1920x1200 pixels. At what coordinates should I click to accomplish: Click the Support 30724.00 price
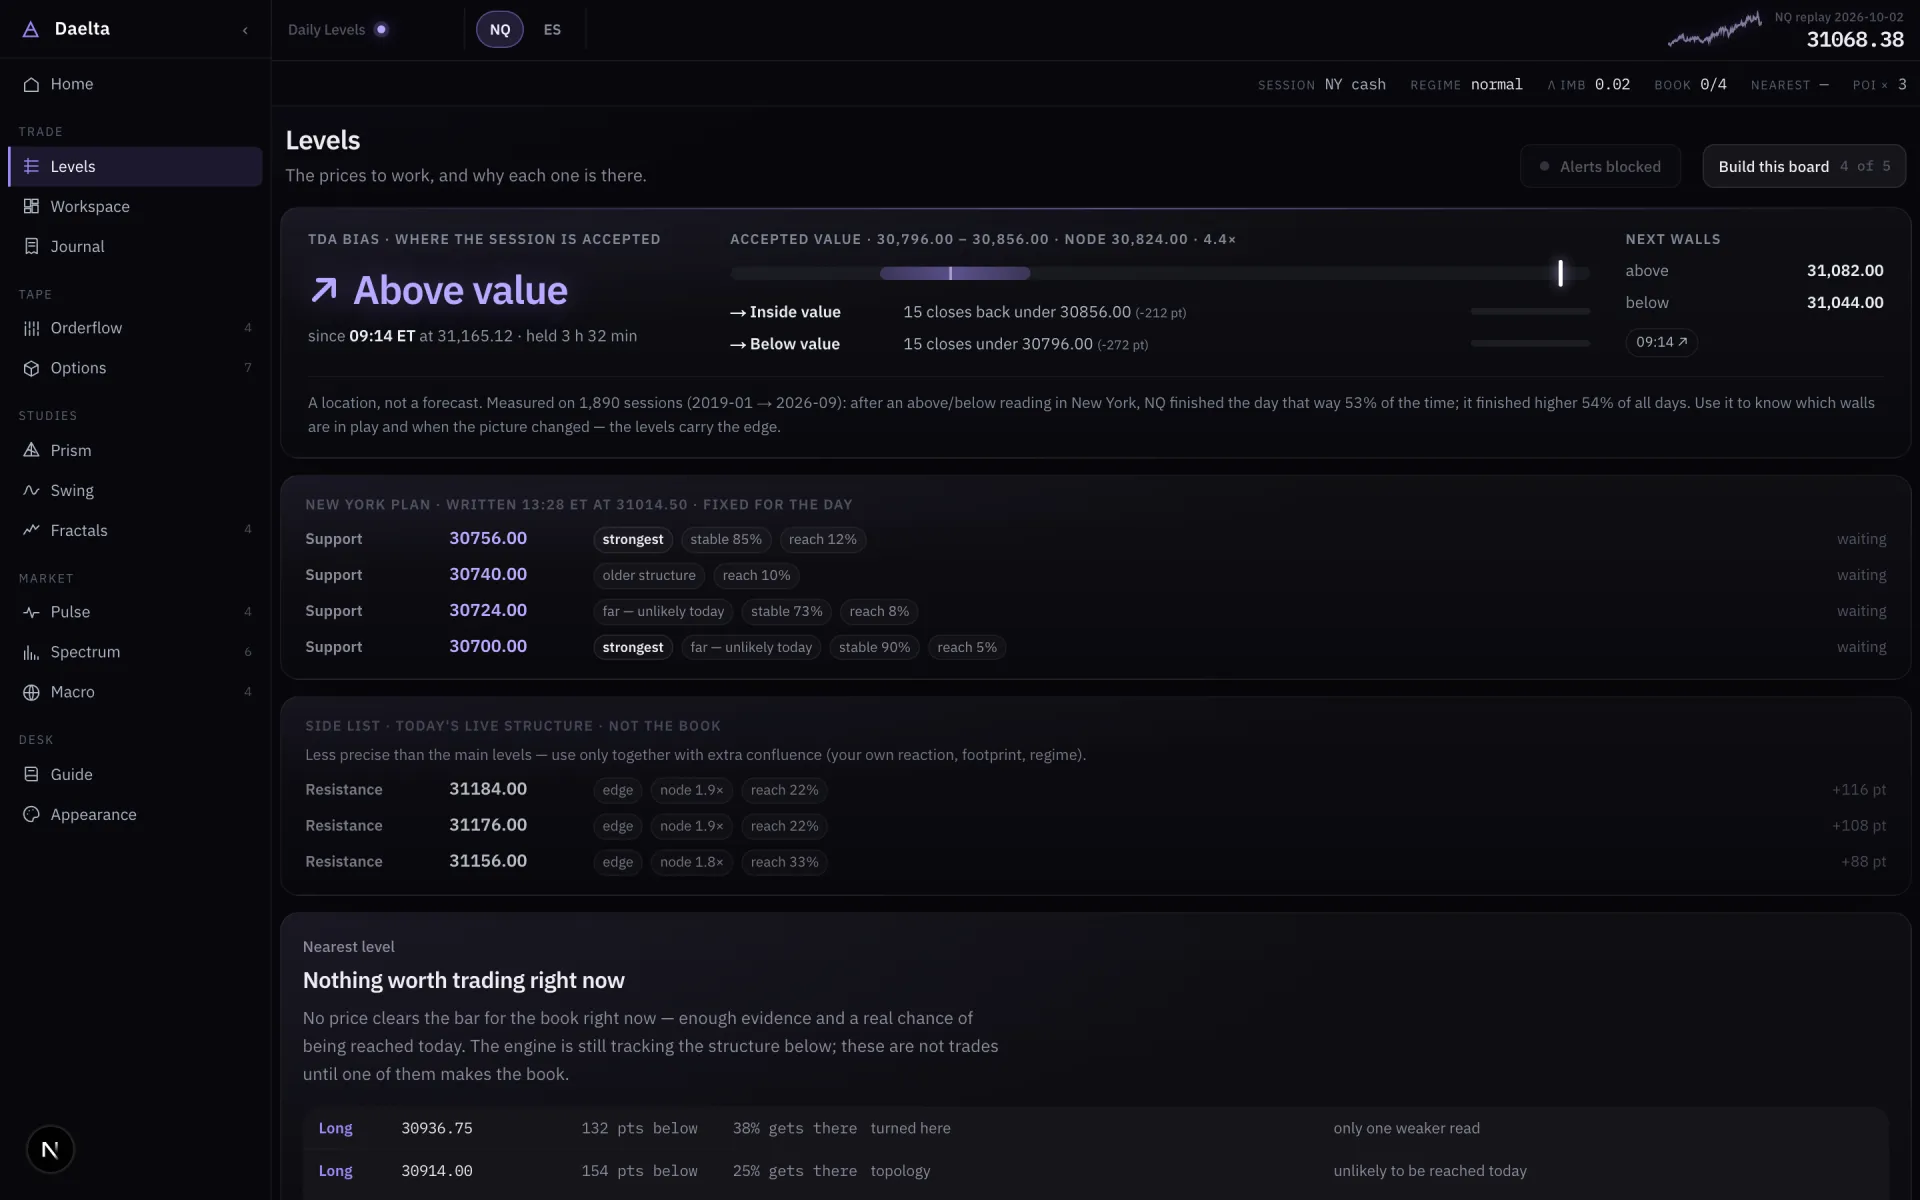pyautogui.click(x=488, y=610)
